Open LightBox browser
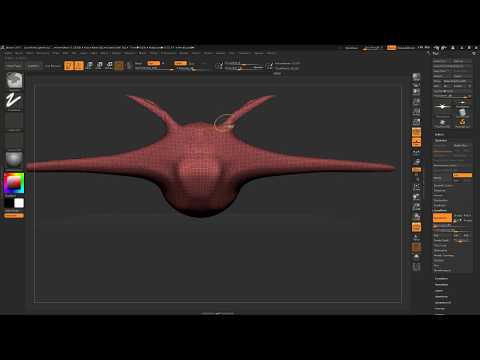 (x=33, y=66)
